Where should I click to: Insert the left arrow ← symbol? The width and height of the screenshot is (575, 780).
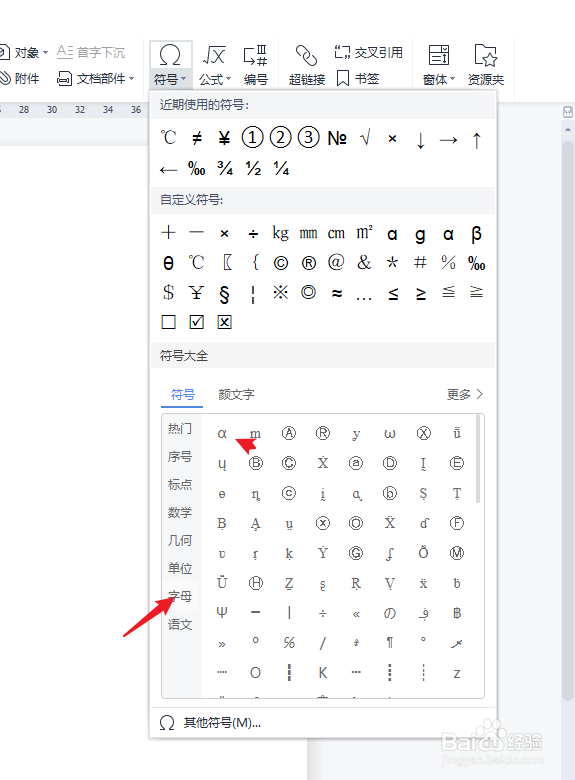click(x=169, y=171)
